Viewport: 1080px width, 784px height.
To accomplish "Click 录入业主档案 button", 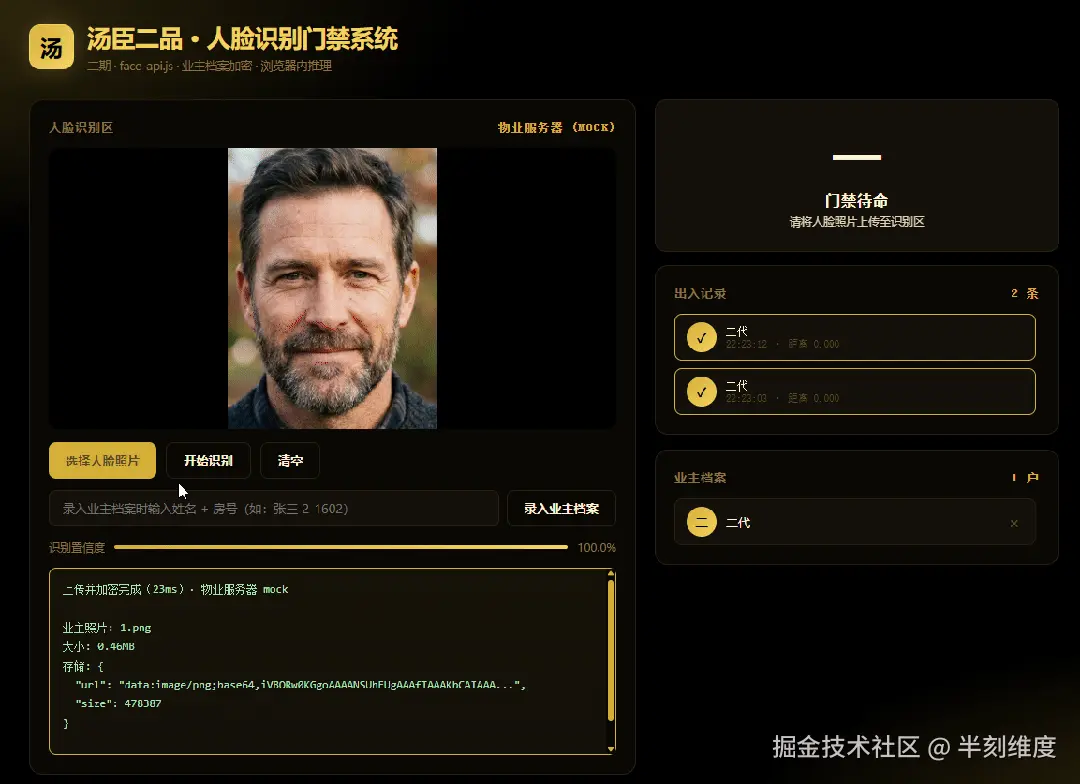I will [x=561, y=508].
